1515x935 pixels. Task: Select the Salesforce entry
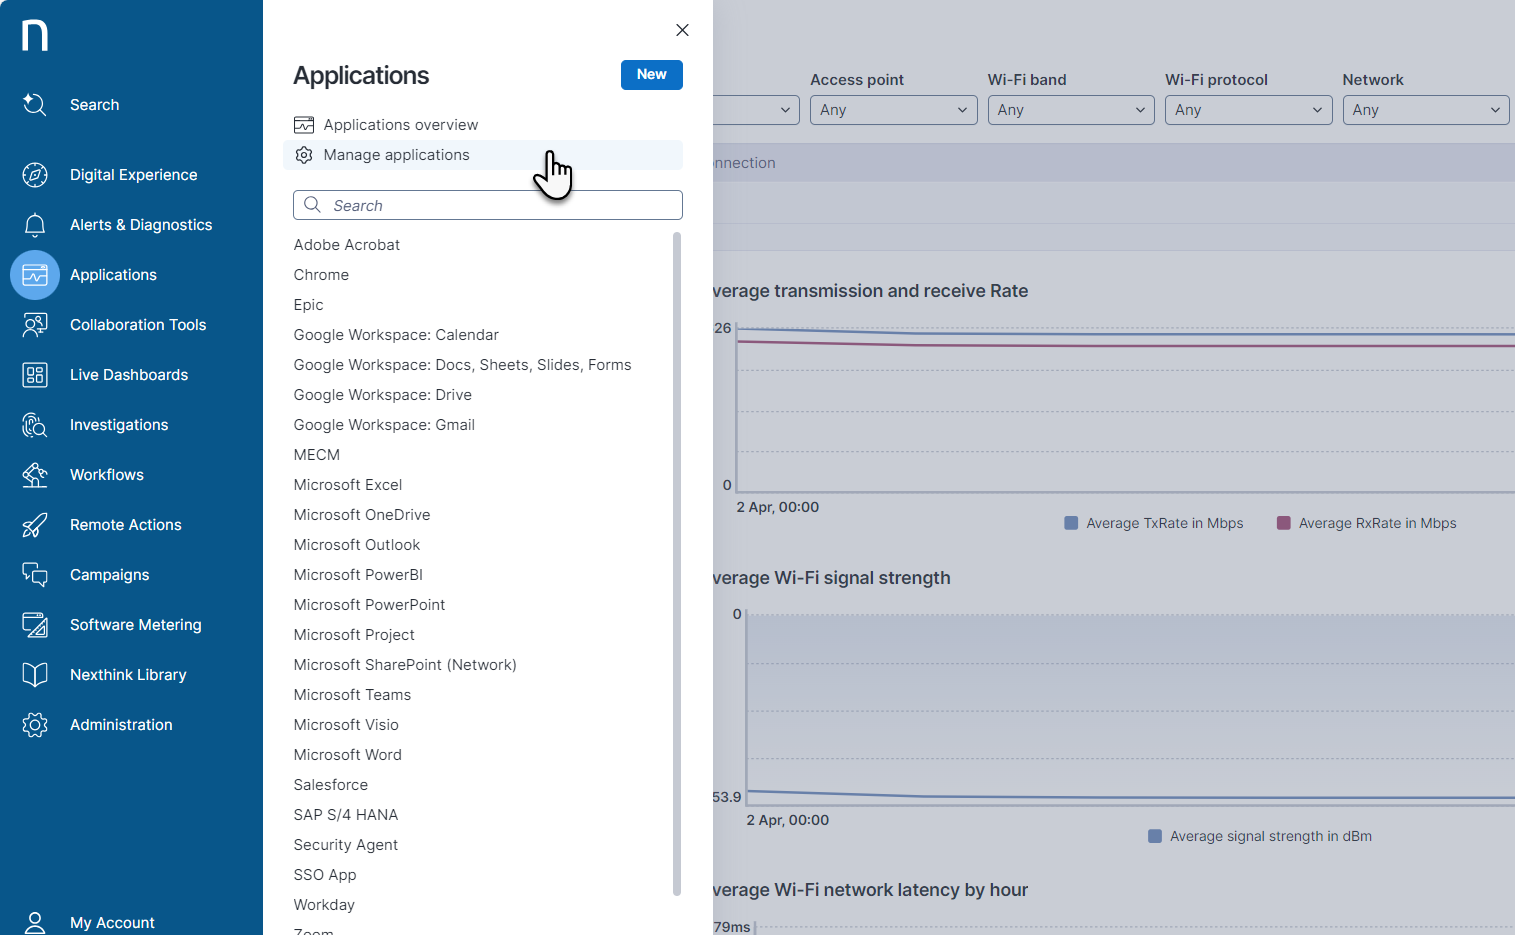click(331, 785)
